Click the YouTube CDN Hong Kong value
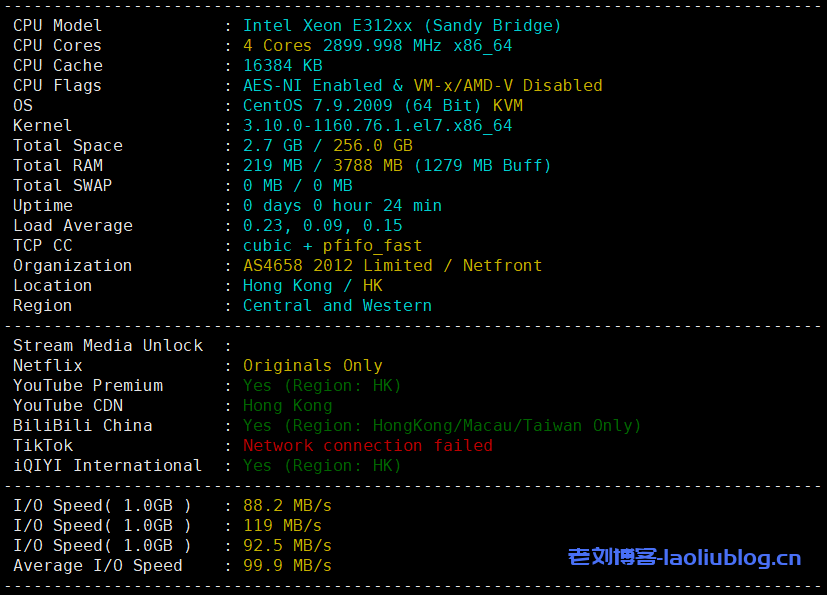827x595 pixels. 287,406
